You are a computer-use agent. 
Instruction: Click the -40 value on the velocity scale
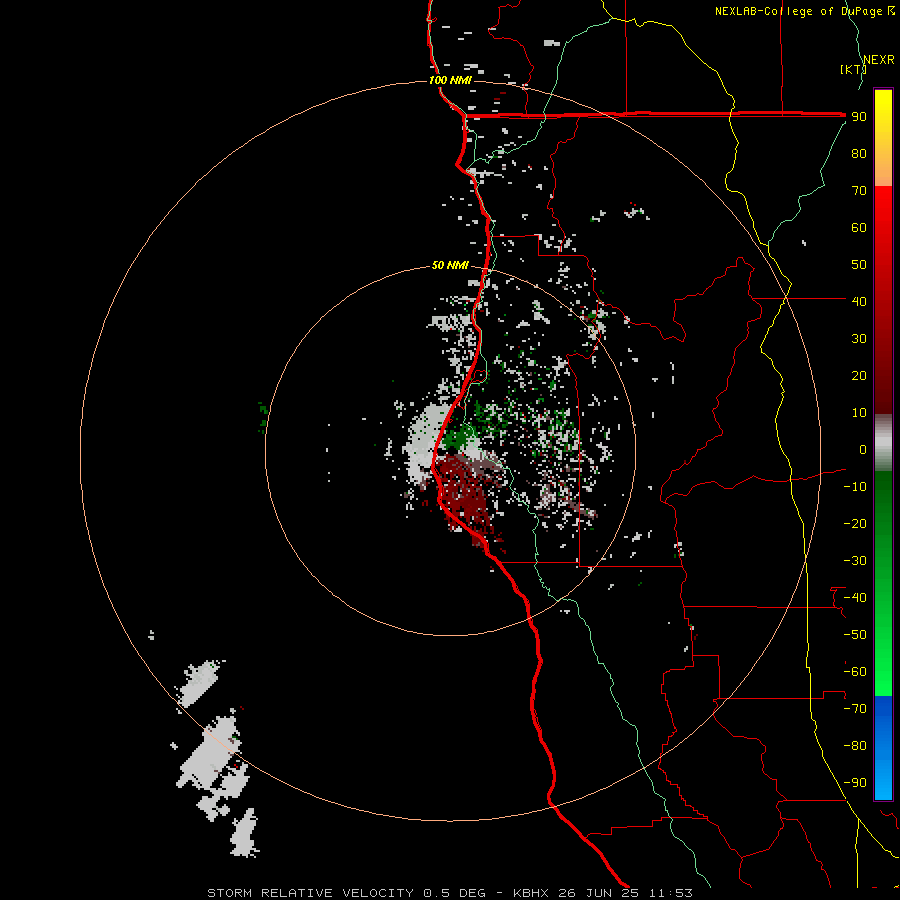tap(855, 598)
